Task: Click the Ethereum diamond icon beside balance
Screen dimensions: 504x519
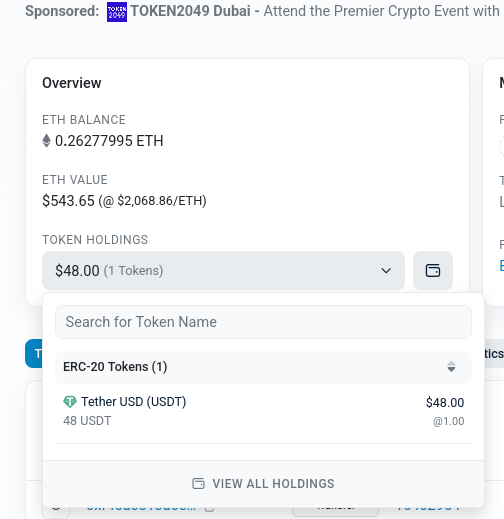Action: pyautogui.click(x=46, y=141)
